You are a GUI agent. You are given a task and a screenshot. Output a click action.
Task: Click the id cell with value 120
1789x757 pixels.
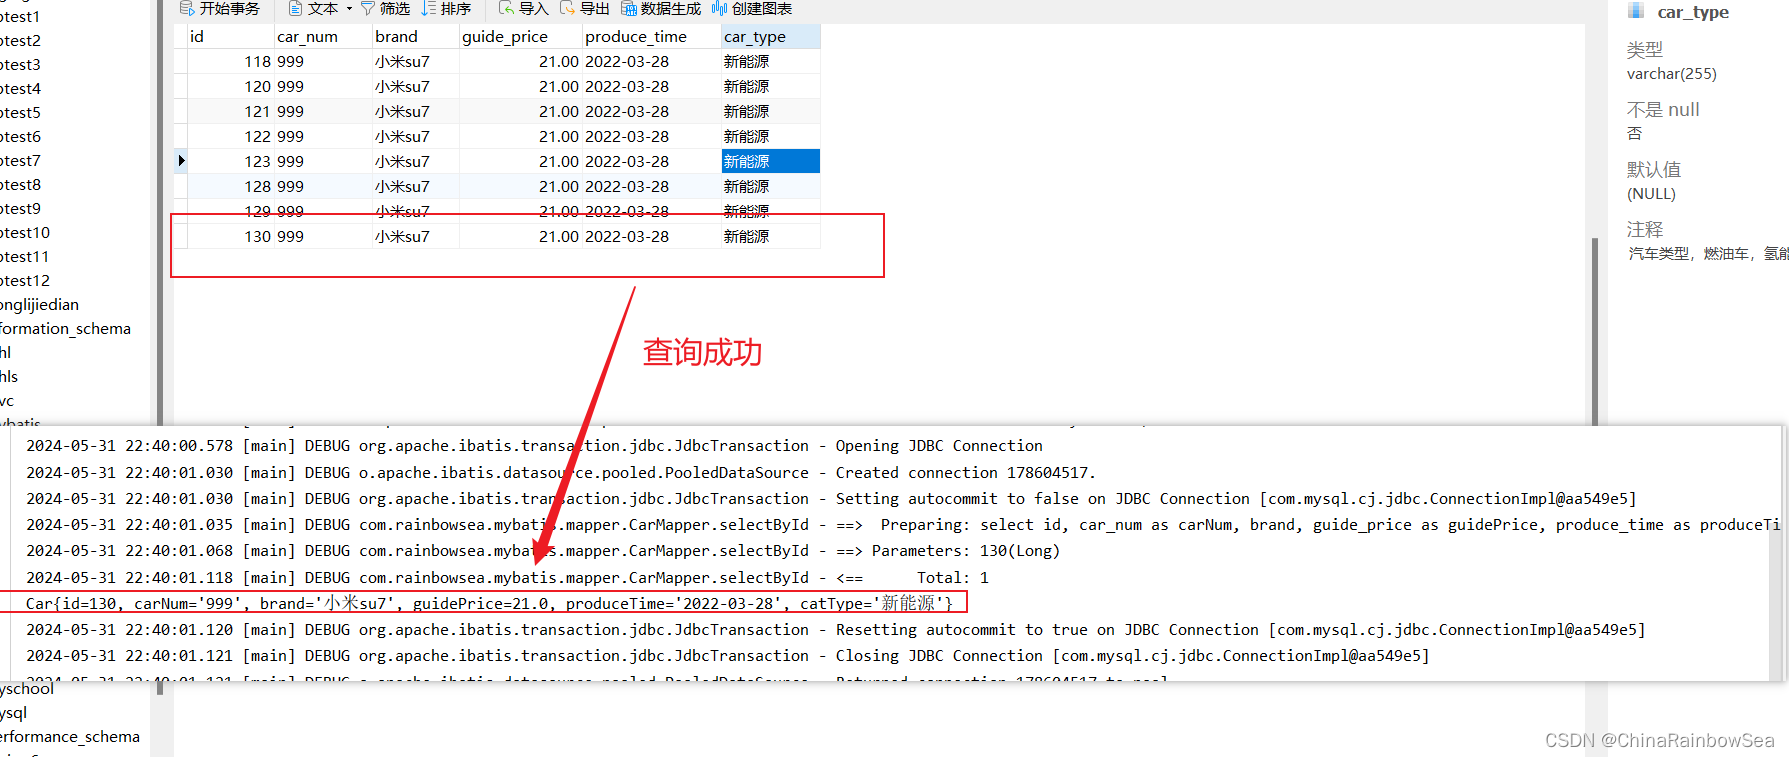pos(231,87)
